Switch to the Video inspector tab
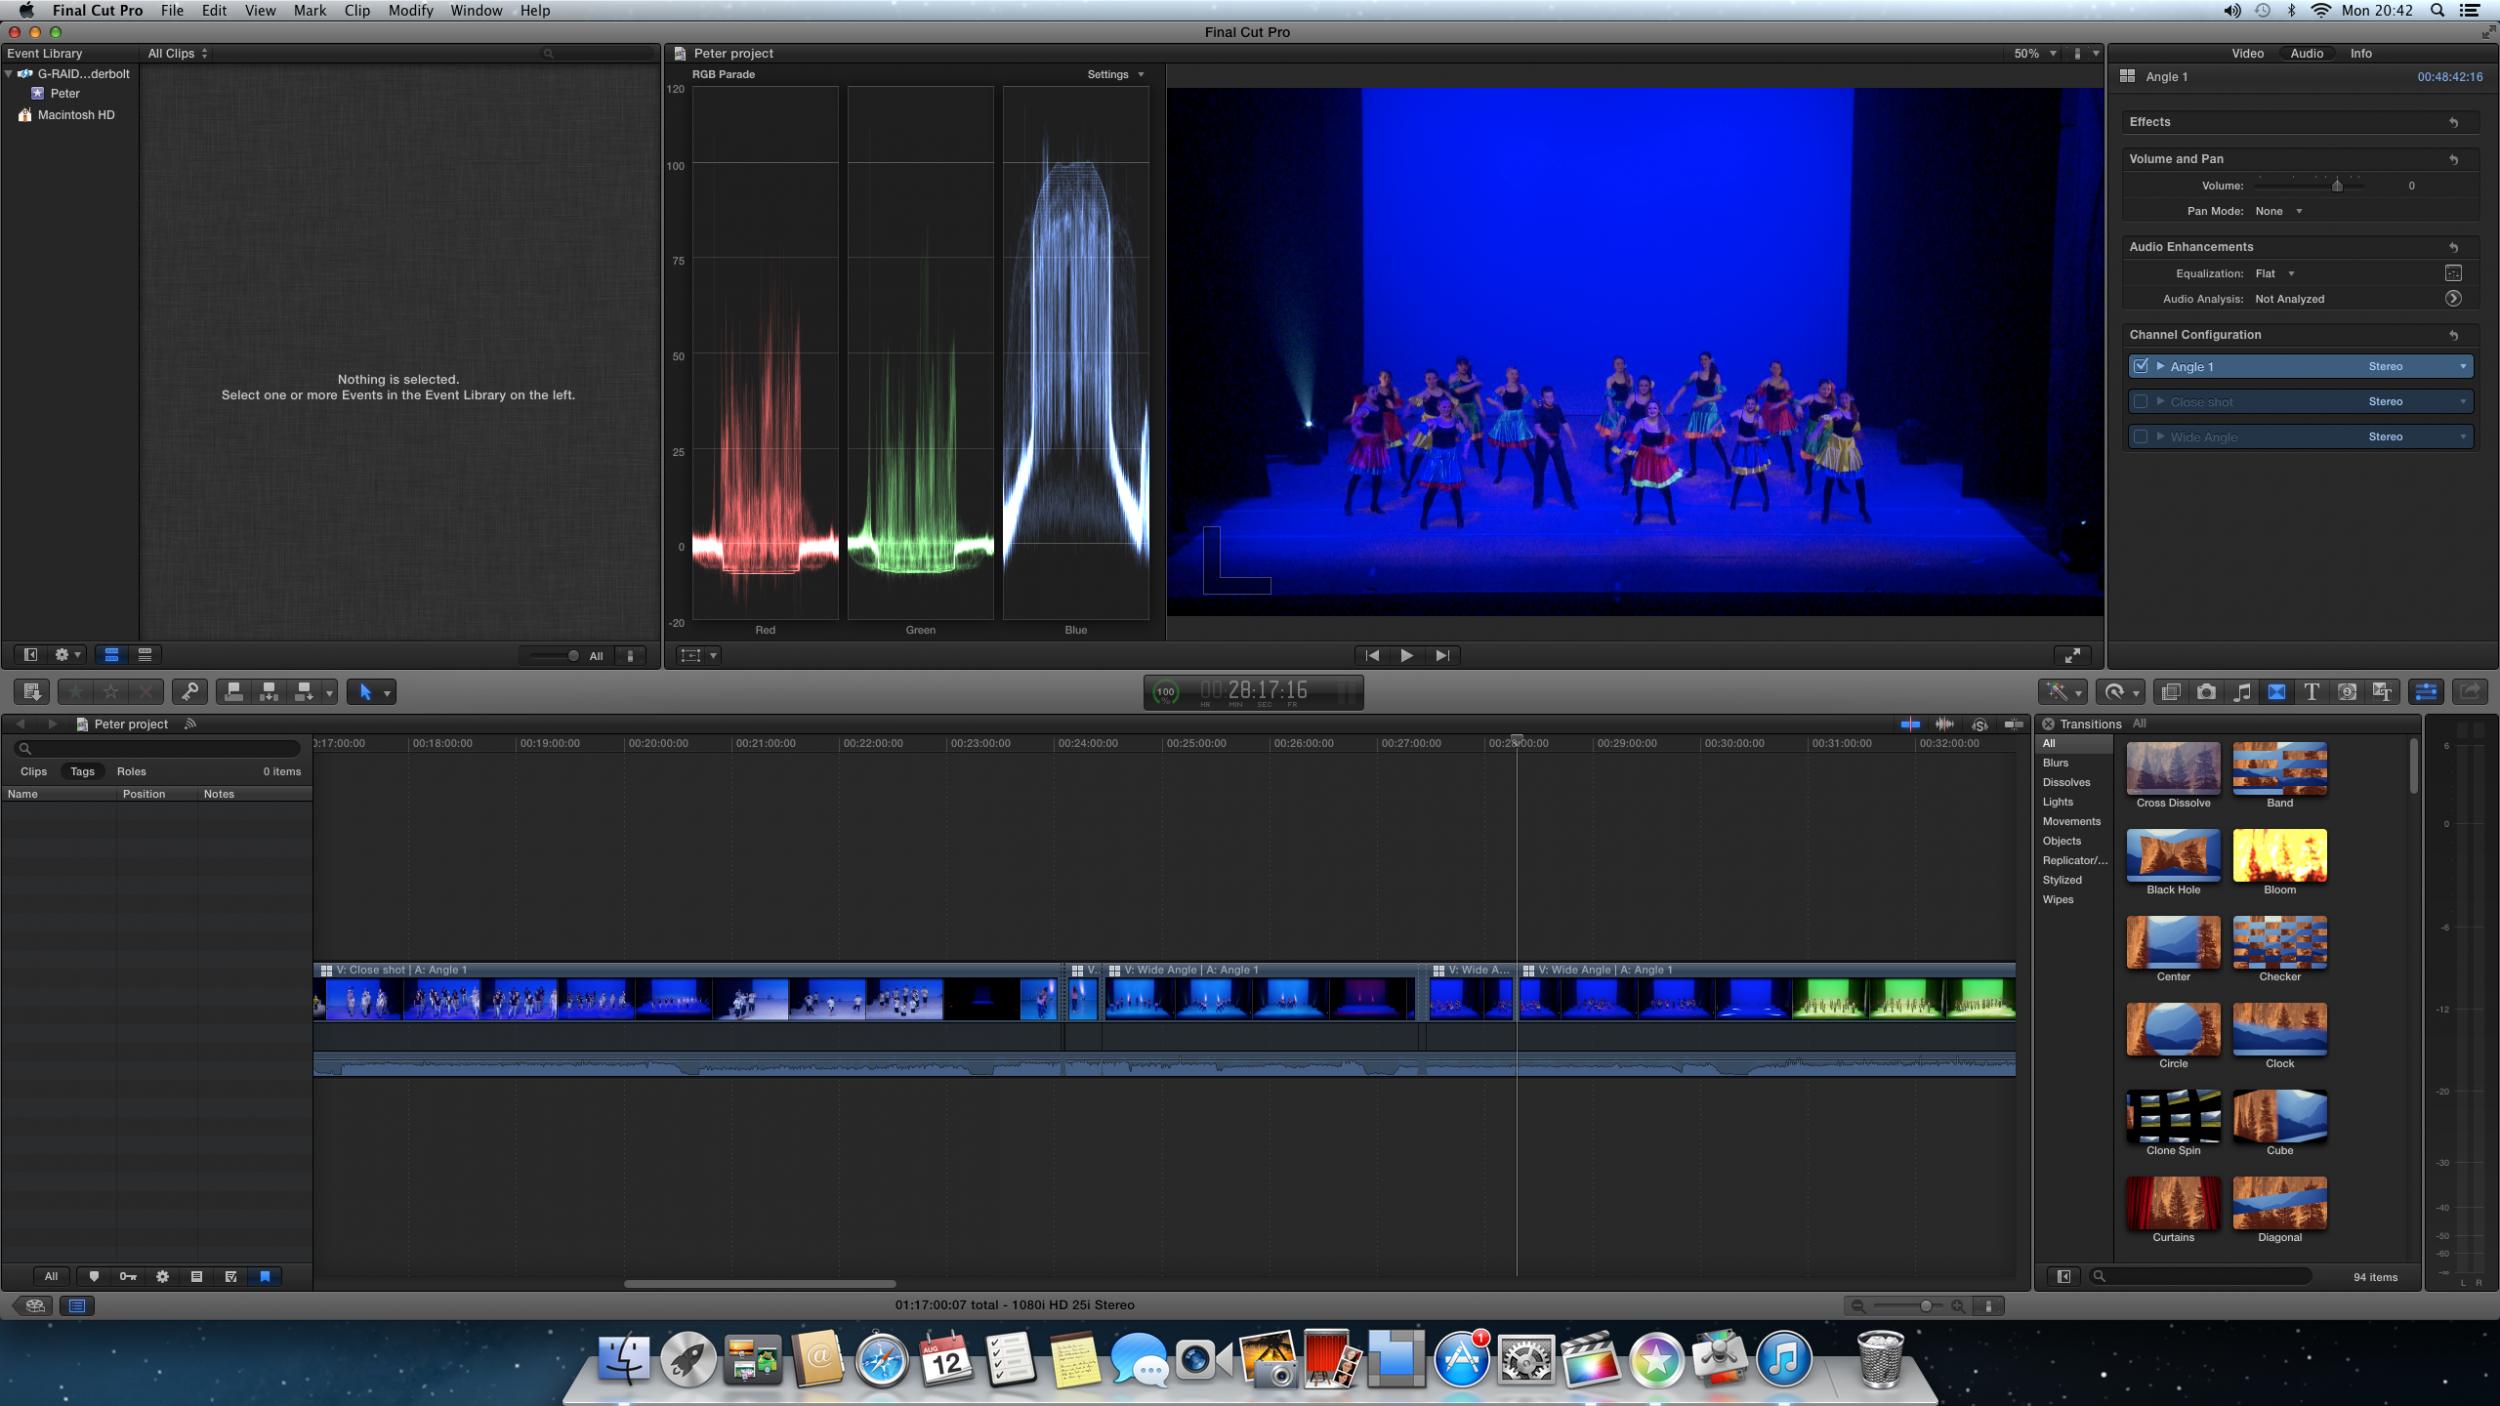This screenshot has width=2500, height=1406. [x=2247, y=53]
